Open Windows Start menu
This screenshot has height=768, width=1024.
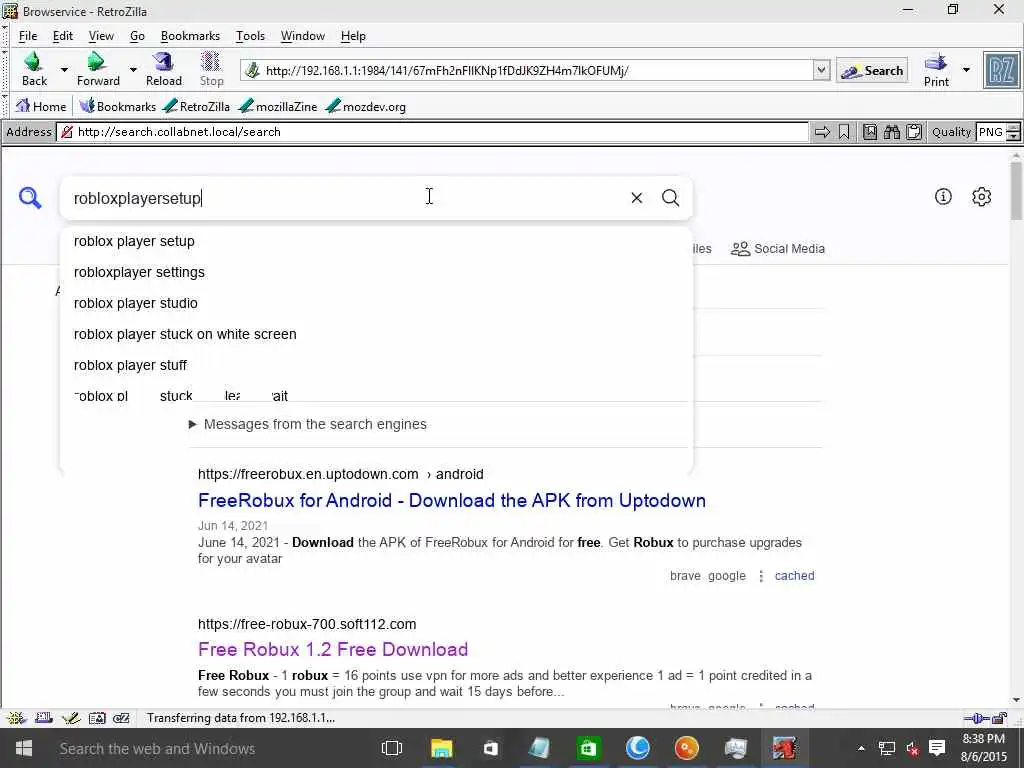point(24,748)
